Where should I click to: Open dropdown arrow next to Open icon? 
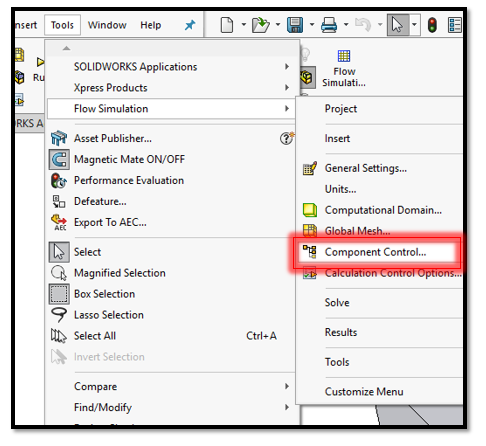coord(278,25)
